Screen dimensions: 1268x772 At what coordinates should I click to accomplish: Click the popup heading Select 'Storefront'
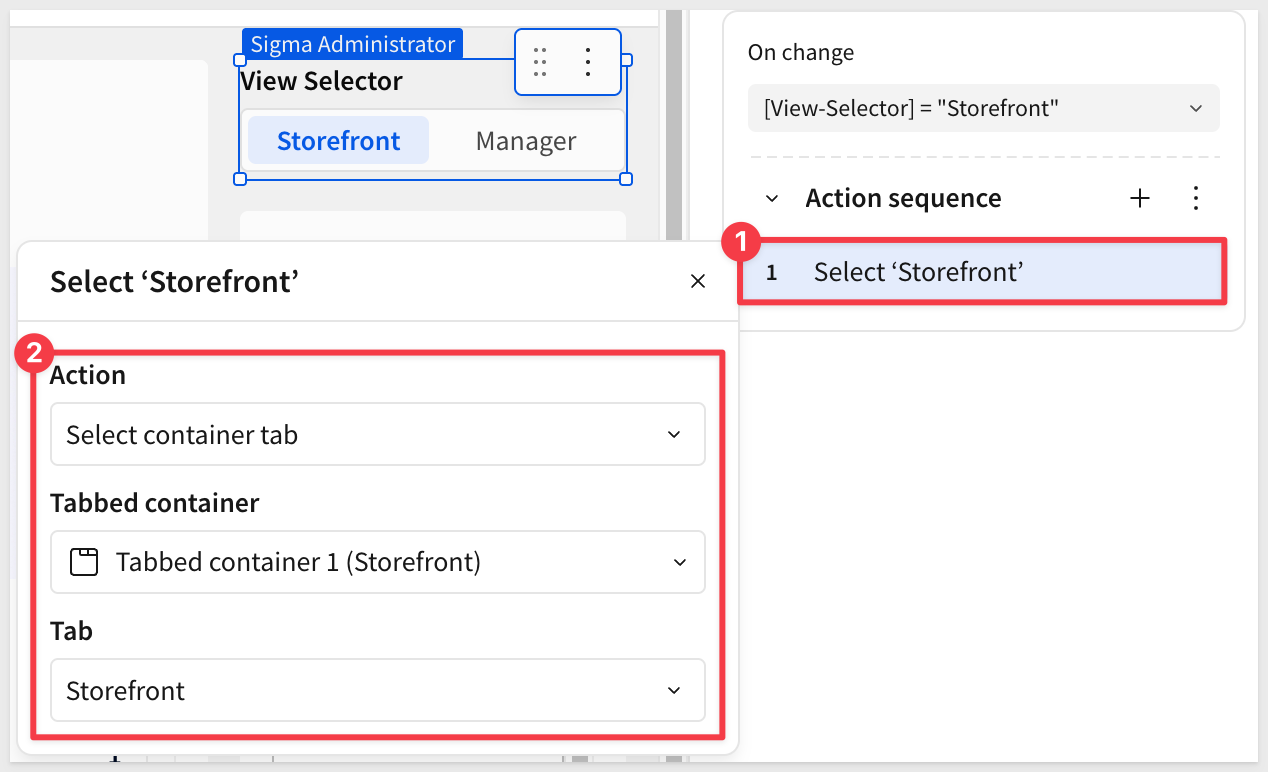(175, 282)
